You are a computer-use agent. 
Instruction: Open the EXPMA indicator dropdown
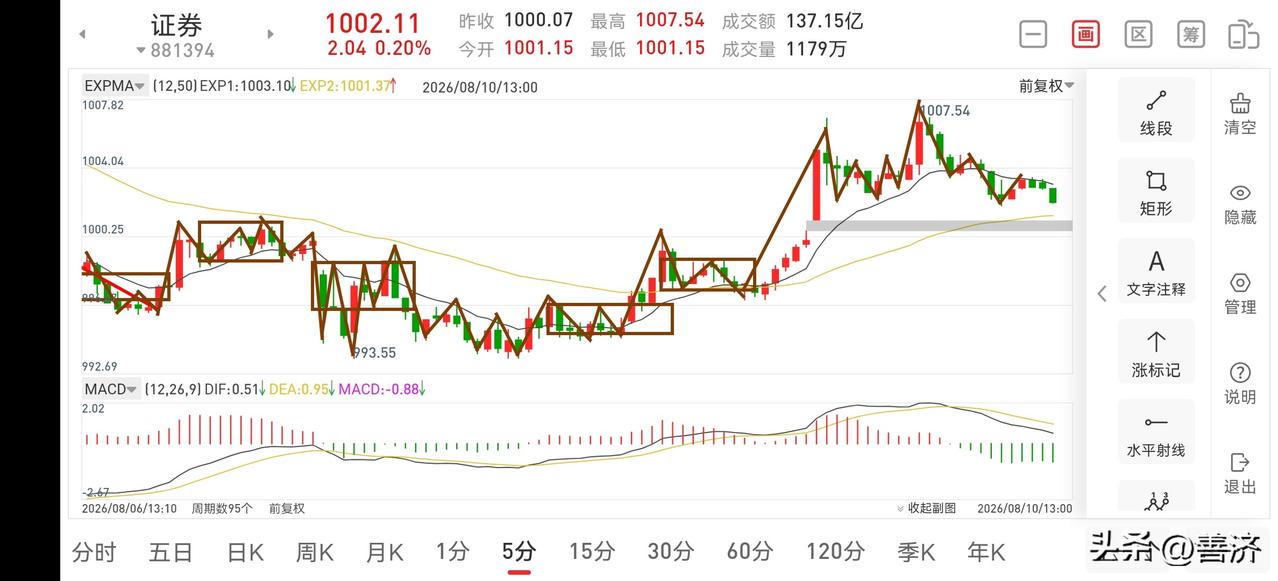[x=115, y=86]
